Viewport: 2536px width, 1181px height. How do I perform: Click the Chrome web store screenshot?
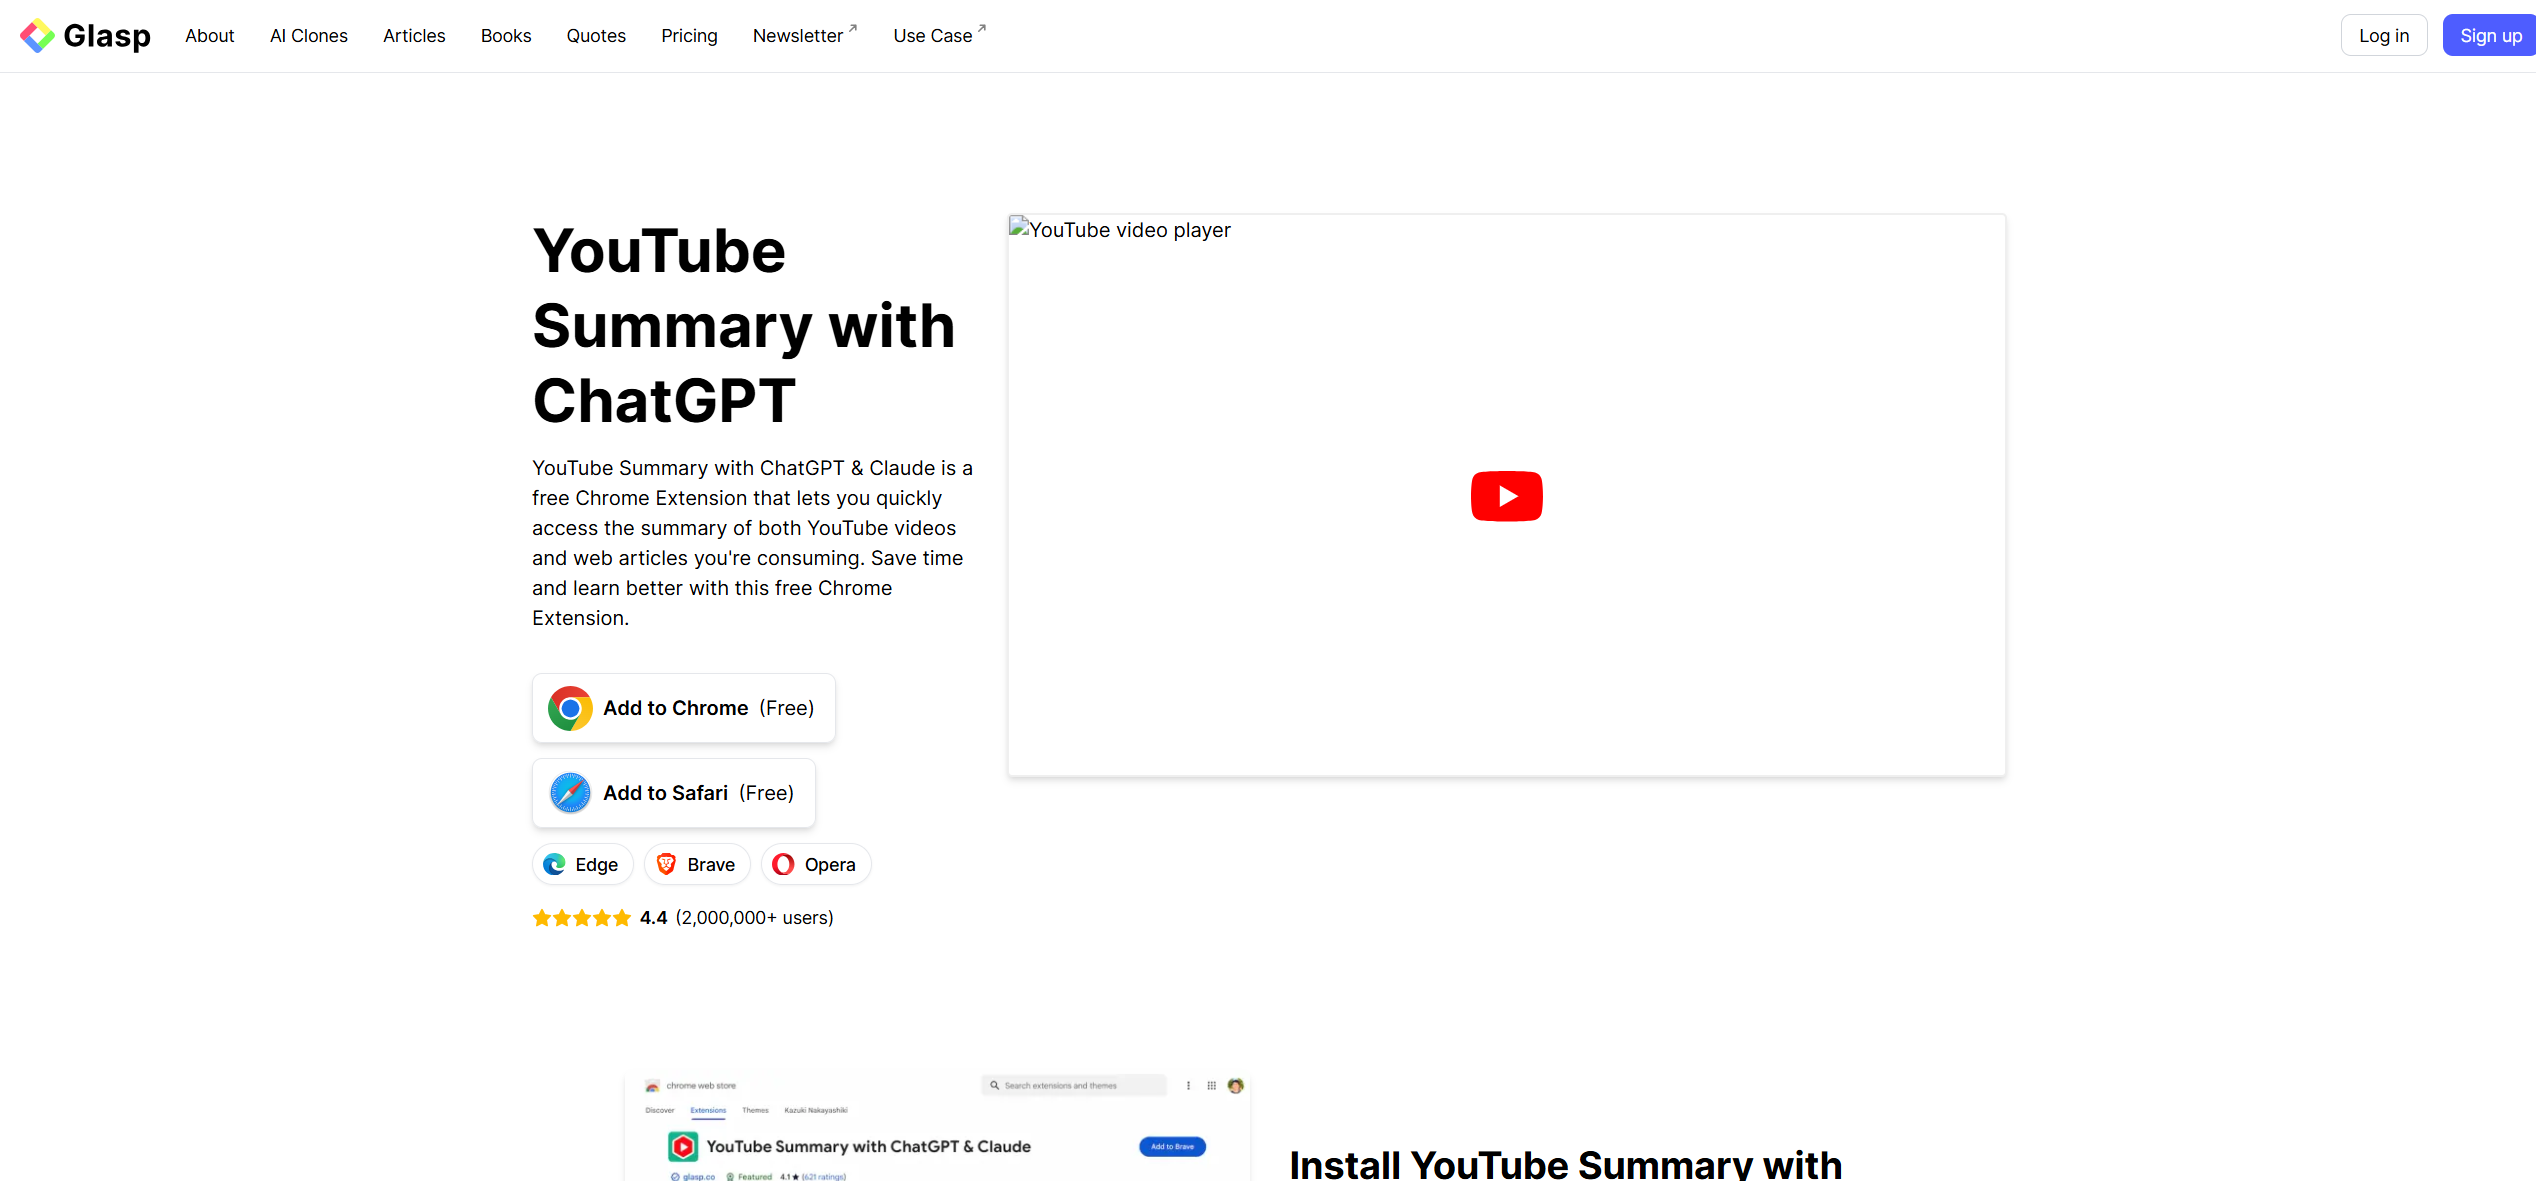pyautogui.click(x=937, y=1128)
